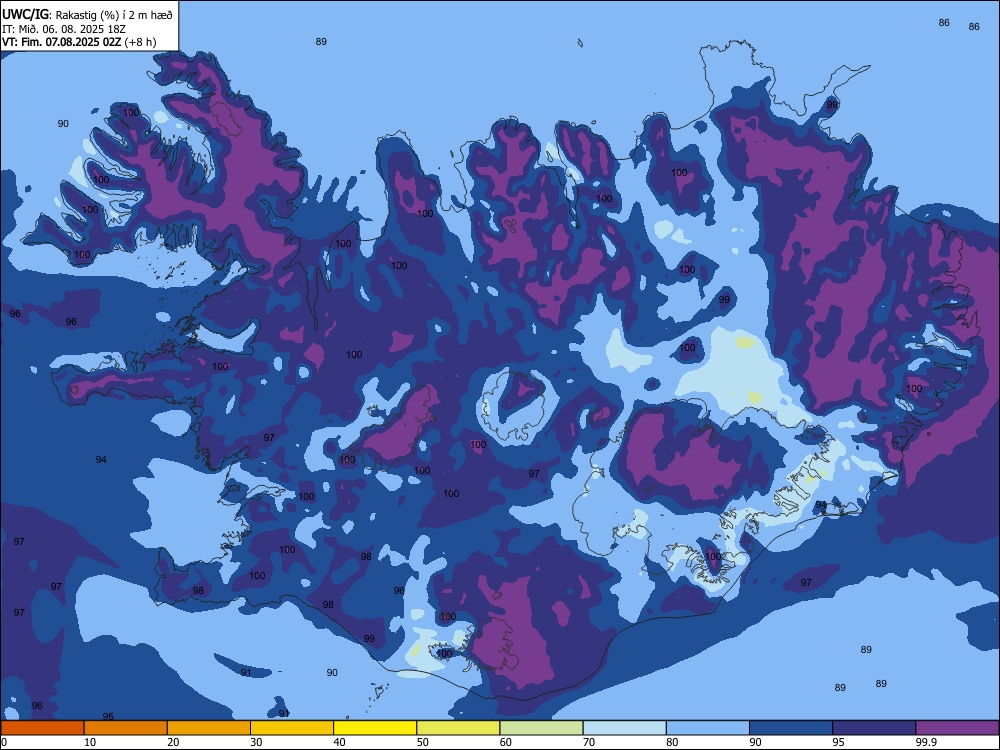Select the legend tick label "60"
The width and height of the screenshot is (1000, 750).
click(506, 742)
